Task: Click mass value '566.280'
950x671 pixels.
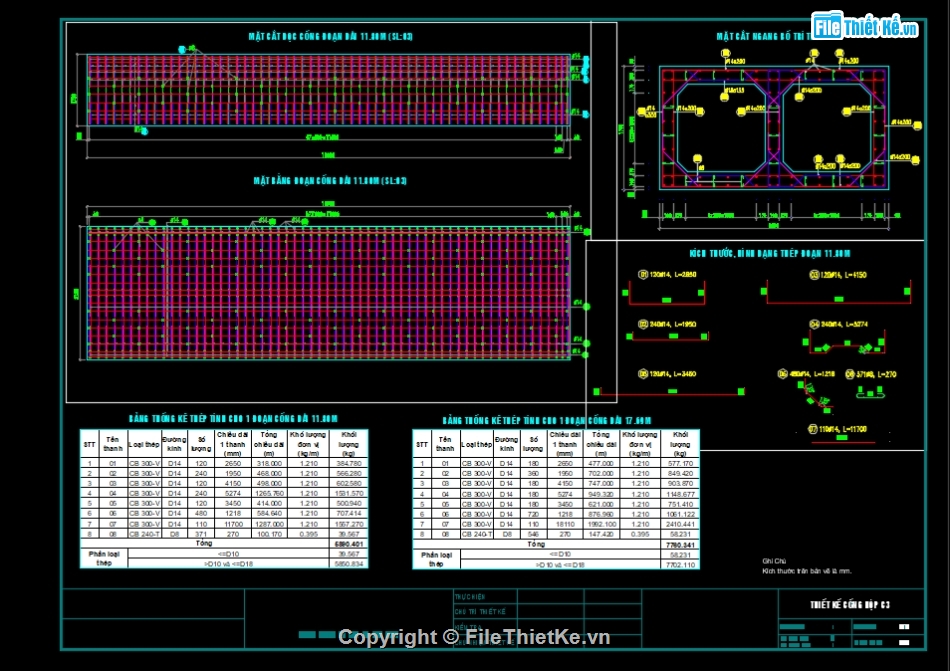Action: 349,474
